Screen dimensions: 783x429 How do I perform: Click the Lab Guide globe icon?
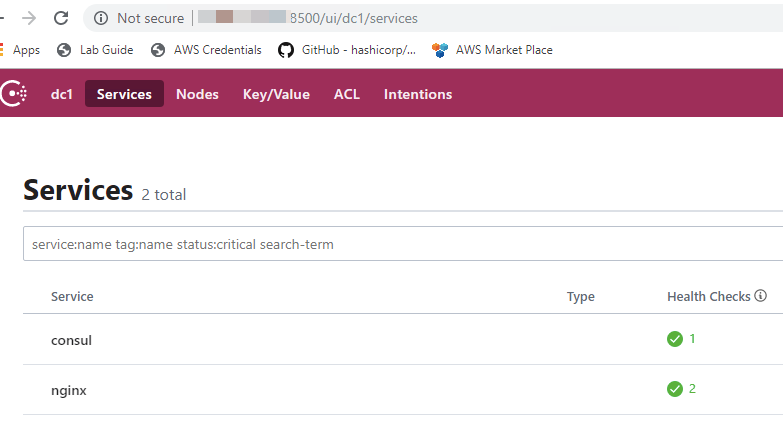64,50
